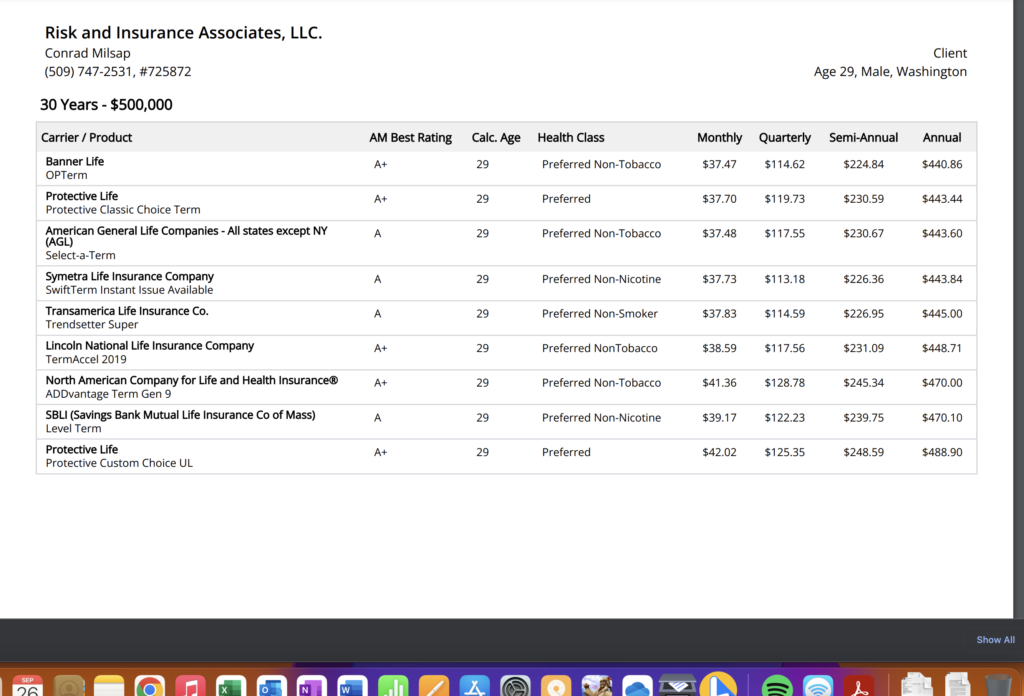Click the $230.67 semi-annual premium
The width and height of the screenshot is (1024, 696).
pos(863,234)
